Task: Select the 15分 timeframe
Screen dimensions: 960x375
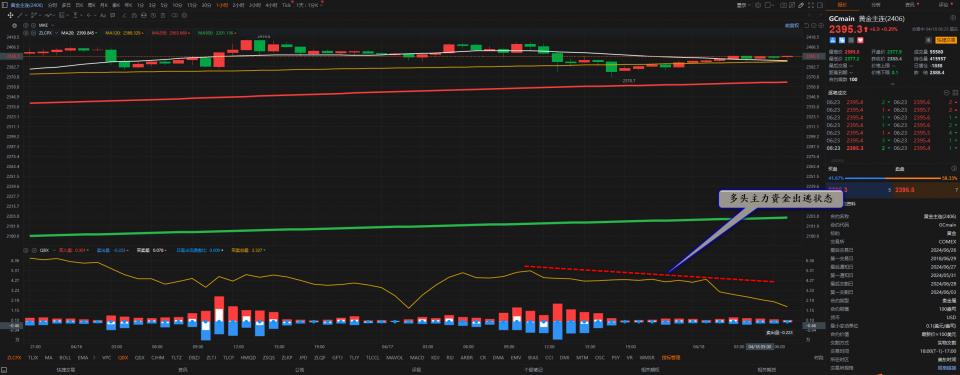Action: tap(191, 5)
